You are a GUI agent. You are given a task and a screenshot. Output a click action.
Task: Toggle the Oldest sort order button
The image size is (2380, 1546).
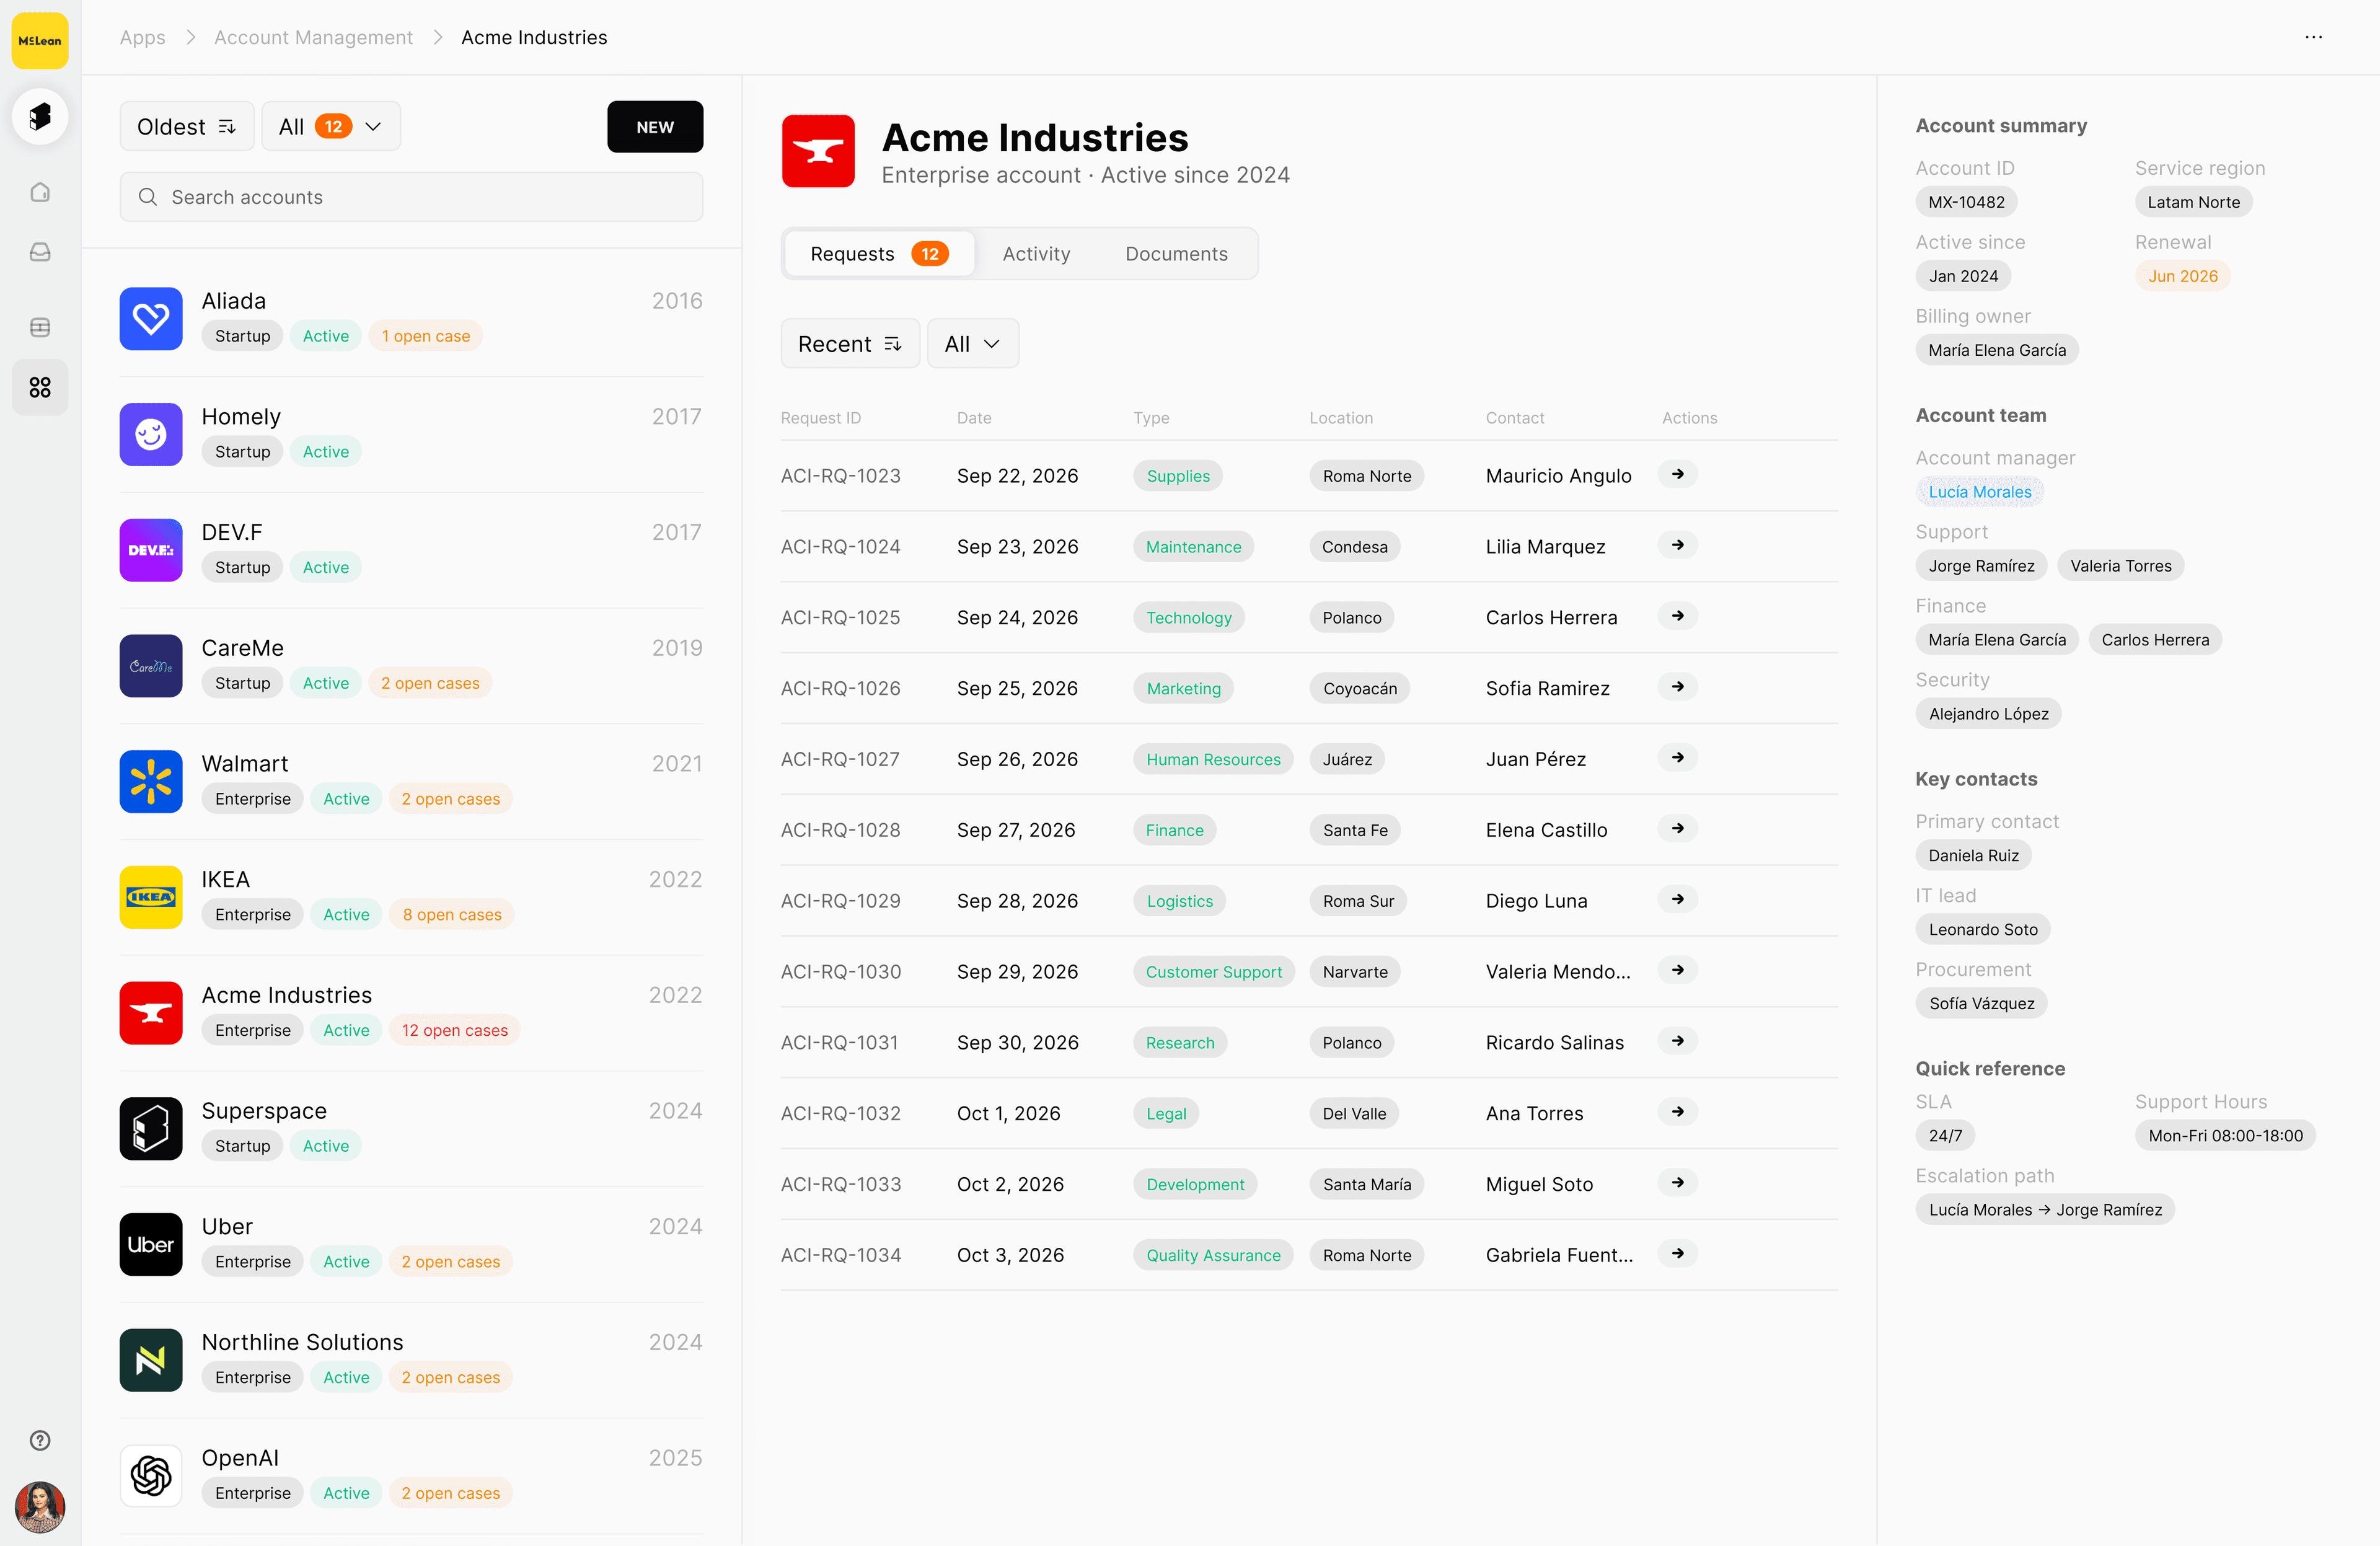(x=187, y=127)
